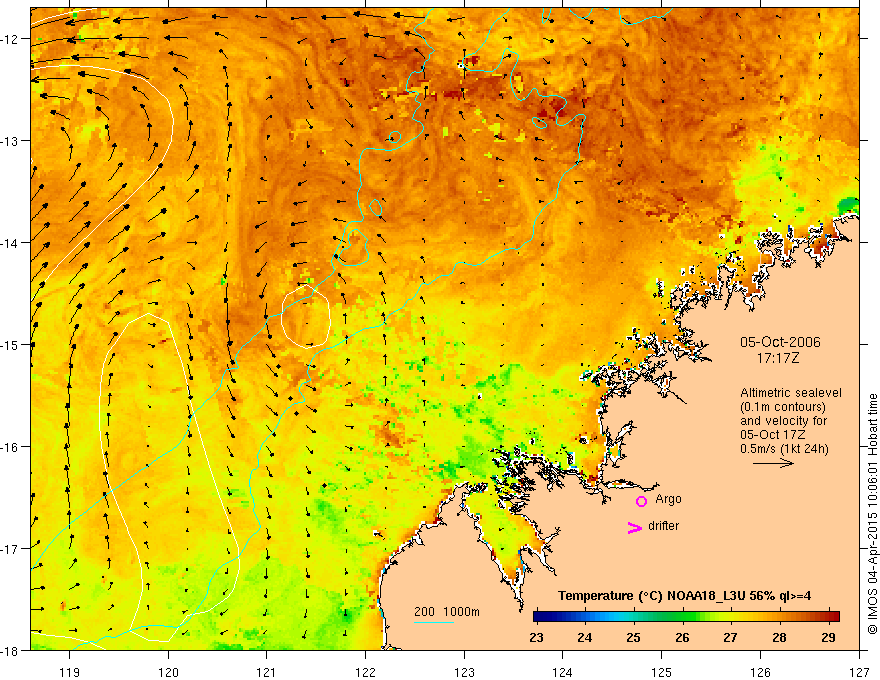Click latitude axis label -13
880x680 pixels.
[x=12, y=141]
